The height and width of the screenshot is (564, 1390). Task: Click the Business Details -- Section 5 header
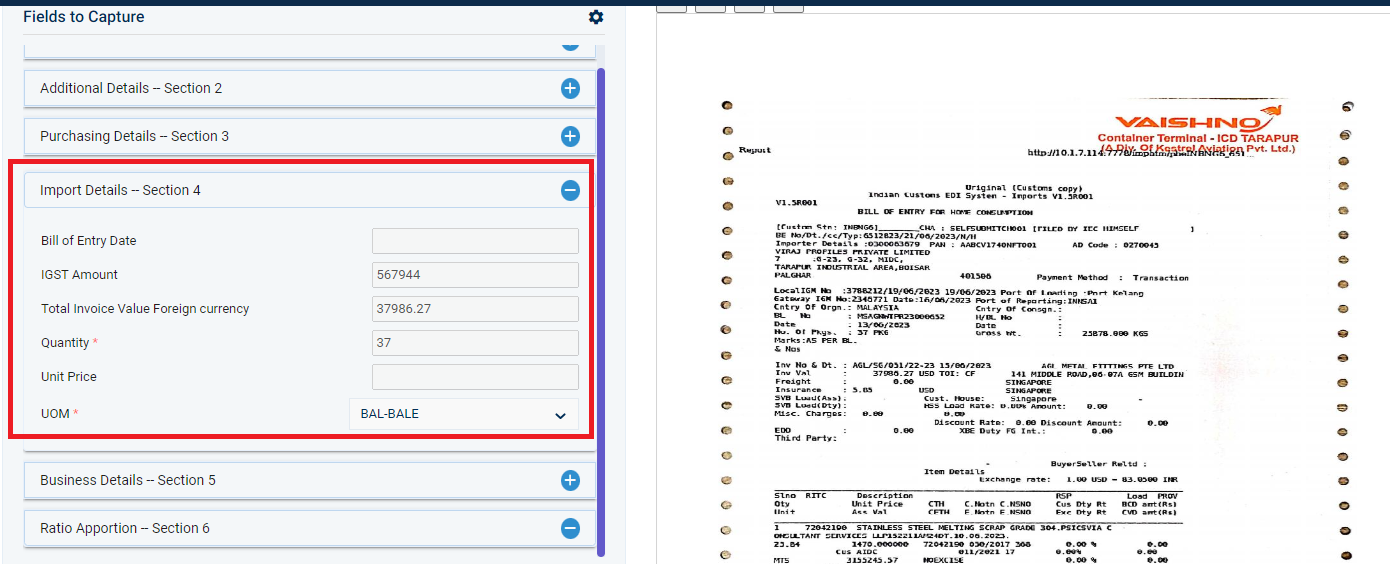coord(310,480)
